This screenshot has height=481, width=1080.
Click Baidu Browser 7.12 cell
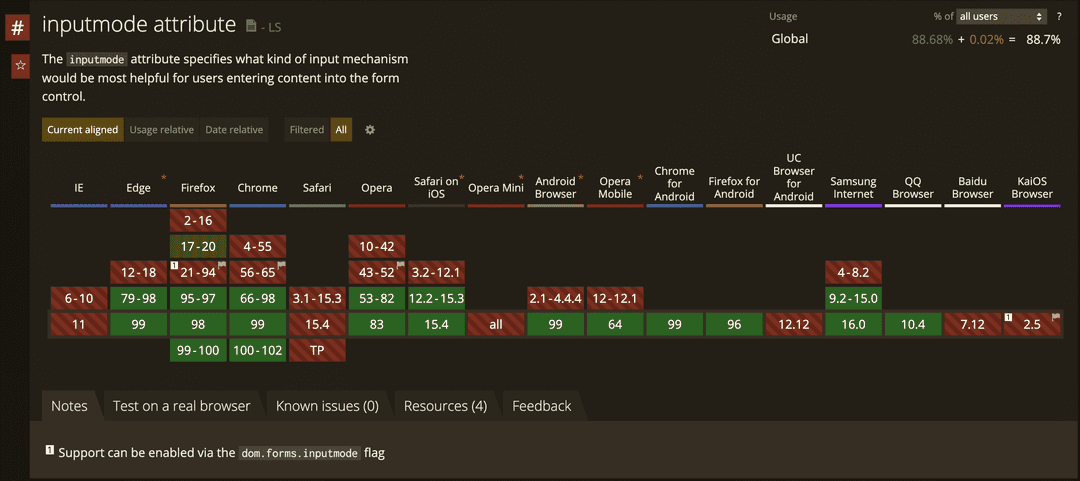972,324
